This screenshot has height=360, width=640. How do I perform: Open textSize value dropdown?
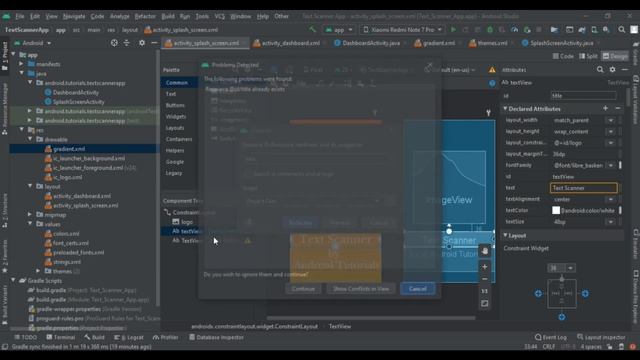(x=611, y=222)
